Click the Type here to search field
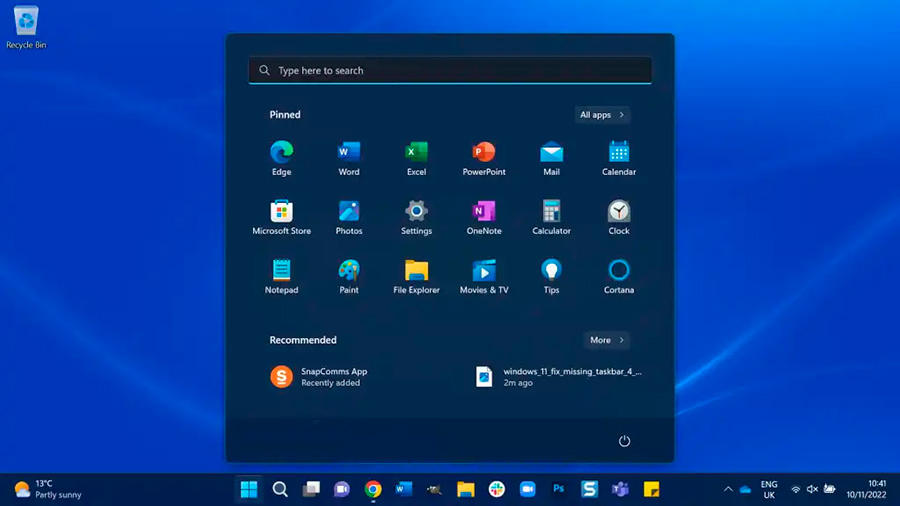The image size is (900, 506). 450,71
